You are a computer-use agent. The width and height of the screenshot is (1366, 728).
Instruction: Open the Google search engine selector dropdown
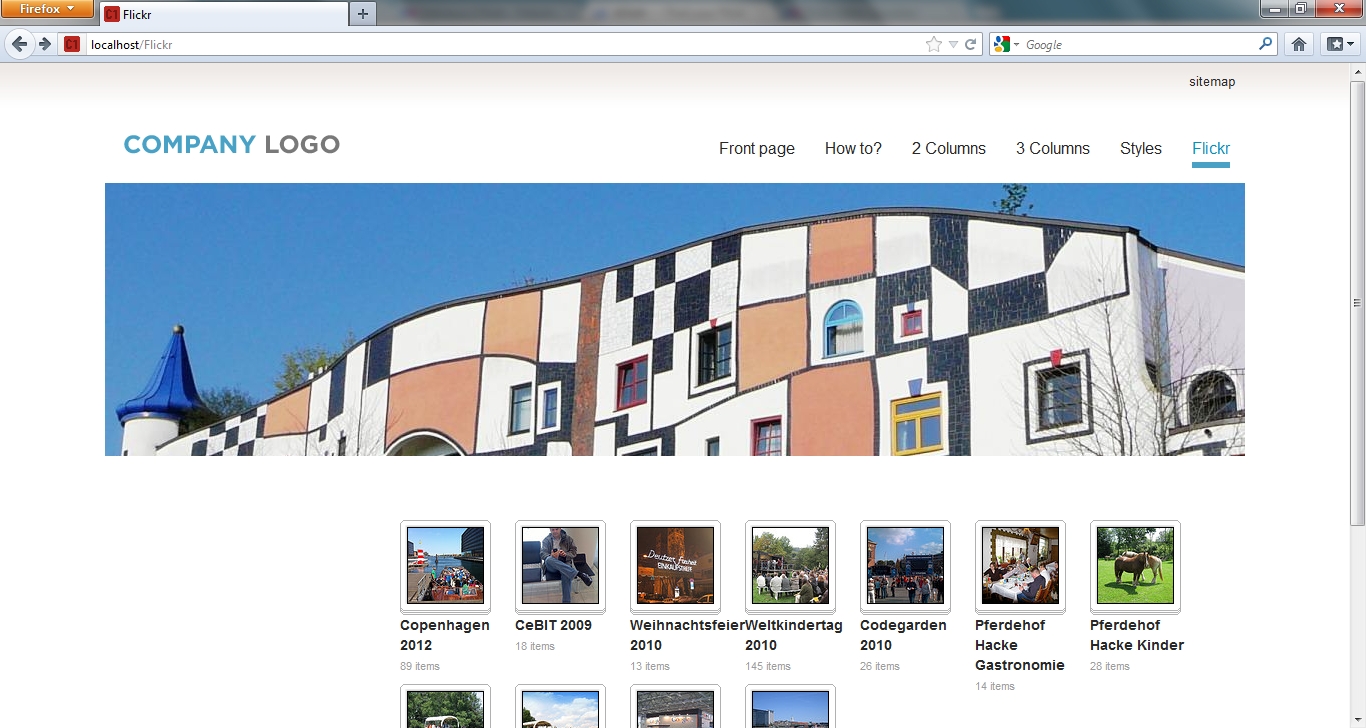point(1006,44)
